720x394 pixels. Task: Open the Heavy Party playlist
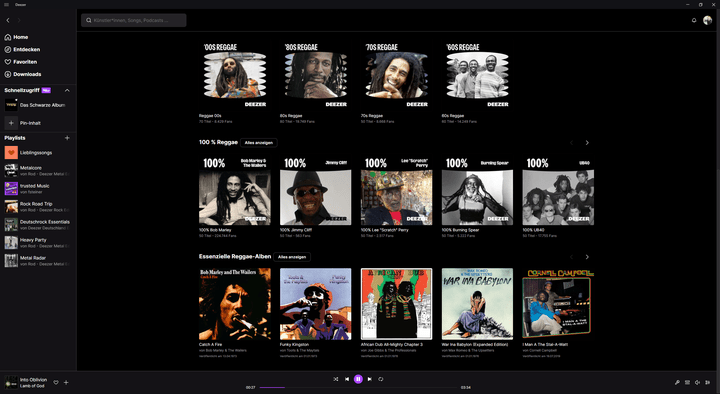[37, 242]
